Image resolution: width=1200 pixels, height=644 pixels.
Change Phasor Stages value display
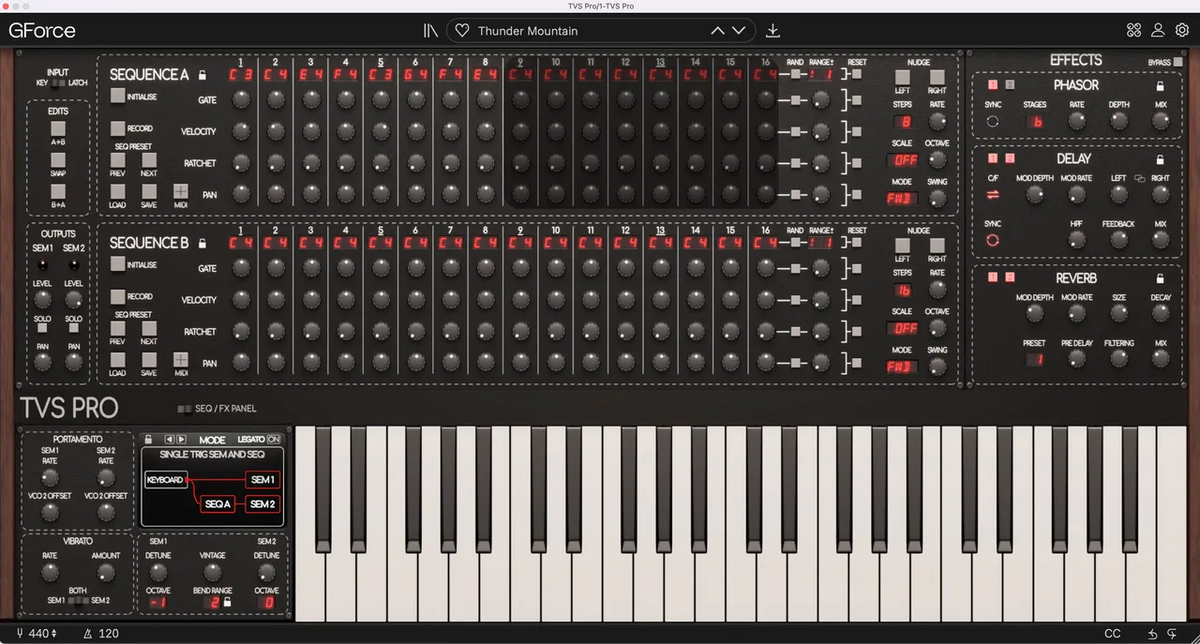1036,121
